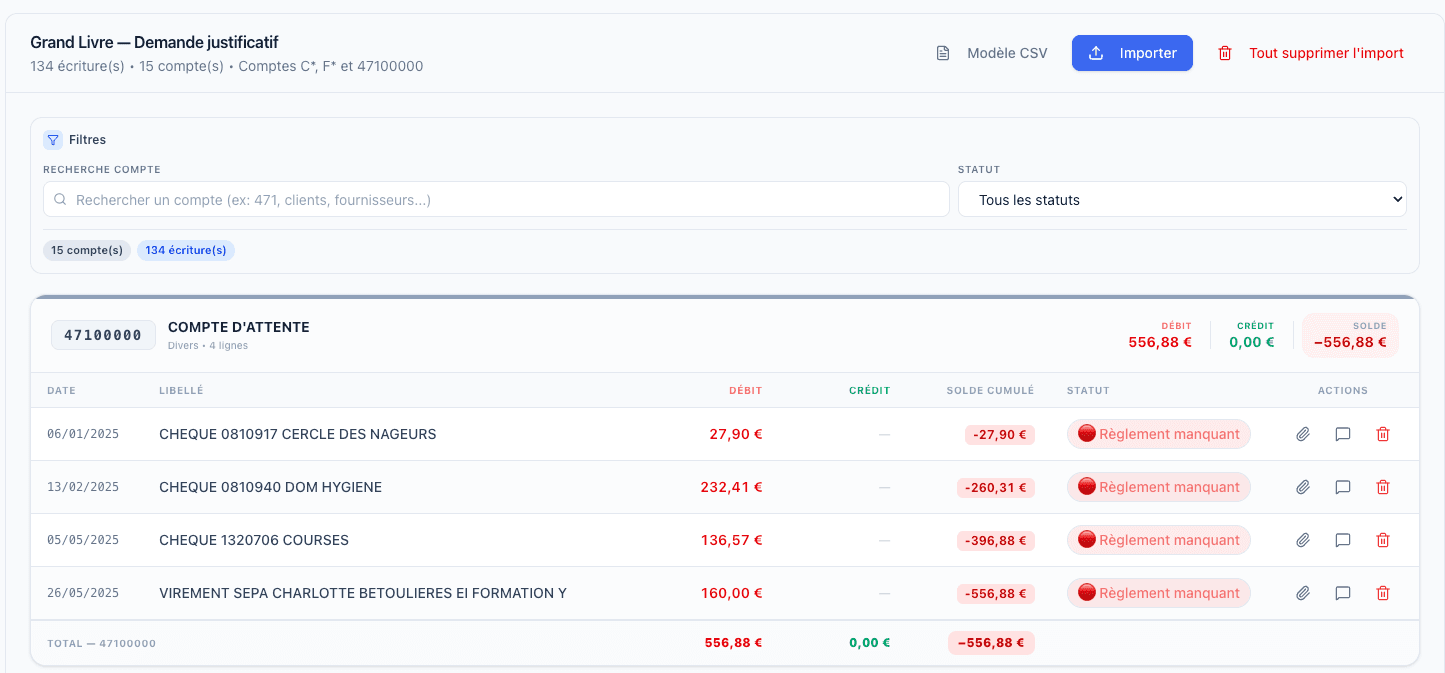Download the Modèle CSV template
Screen dimensions: 1445x673
(992, 53)
